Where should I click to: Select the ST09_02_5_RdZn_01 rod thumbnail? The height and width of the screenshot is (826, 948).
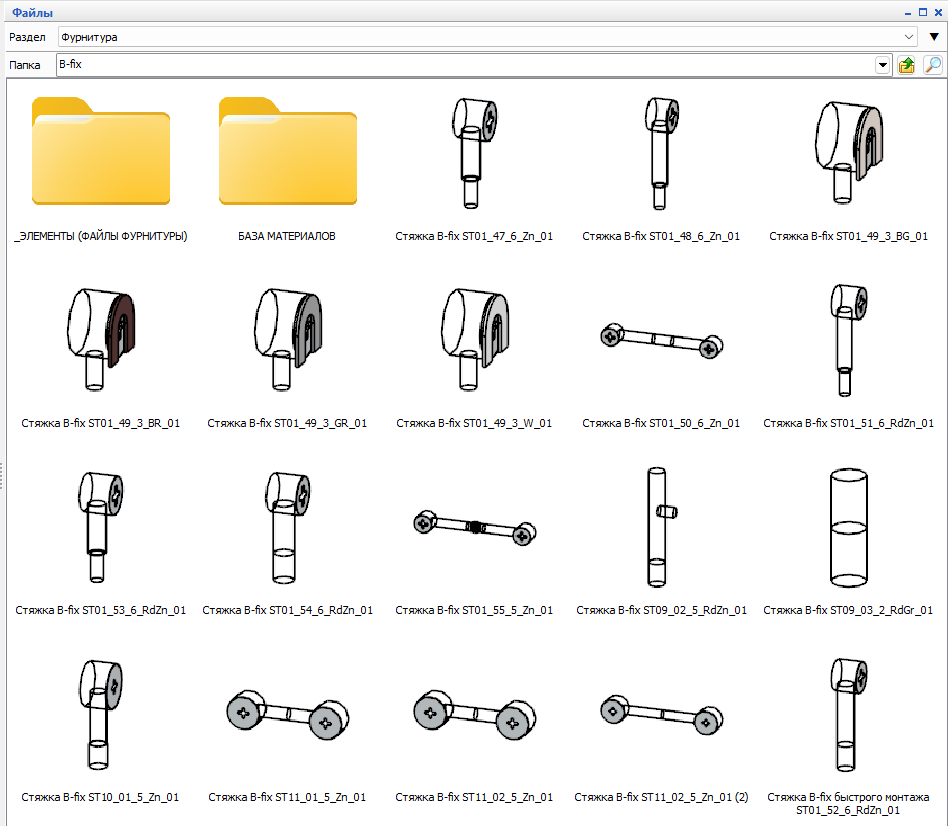[661, 527]
